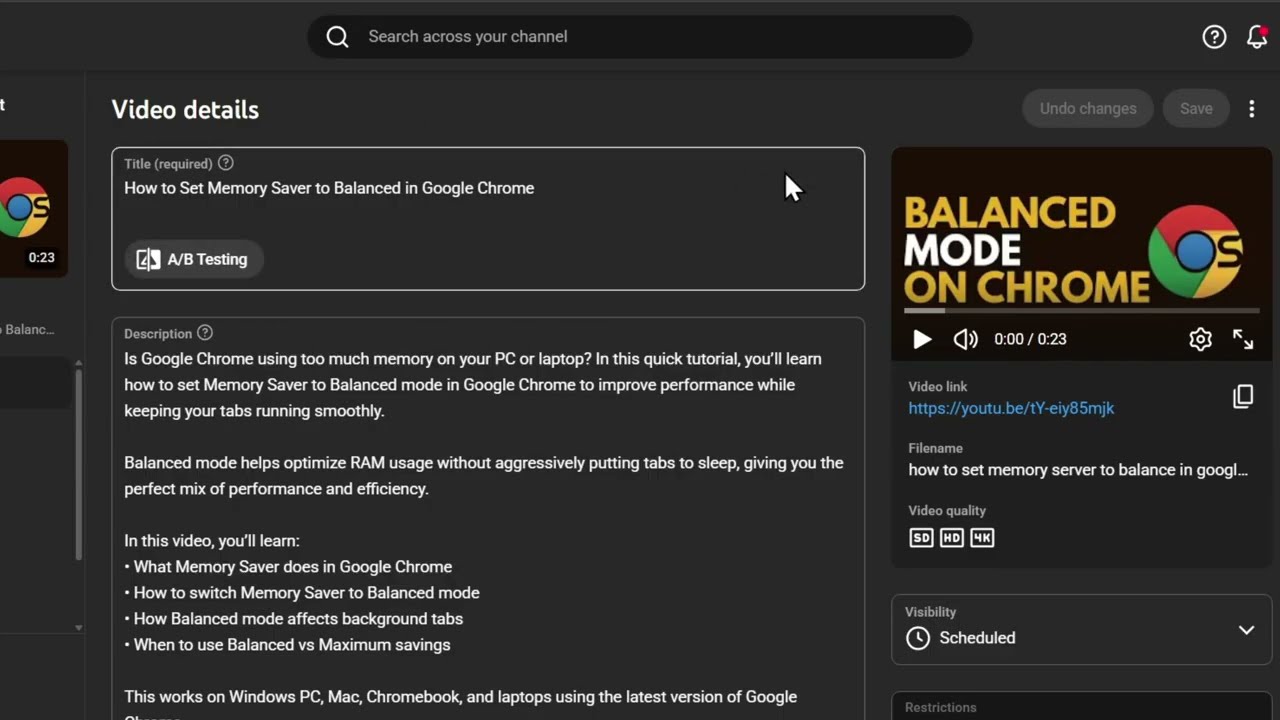1280x720 pixels.
Task: Click the A/B Testing button
Action: coord(193,259)
